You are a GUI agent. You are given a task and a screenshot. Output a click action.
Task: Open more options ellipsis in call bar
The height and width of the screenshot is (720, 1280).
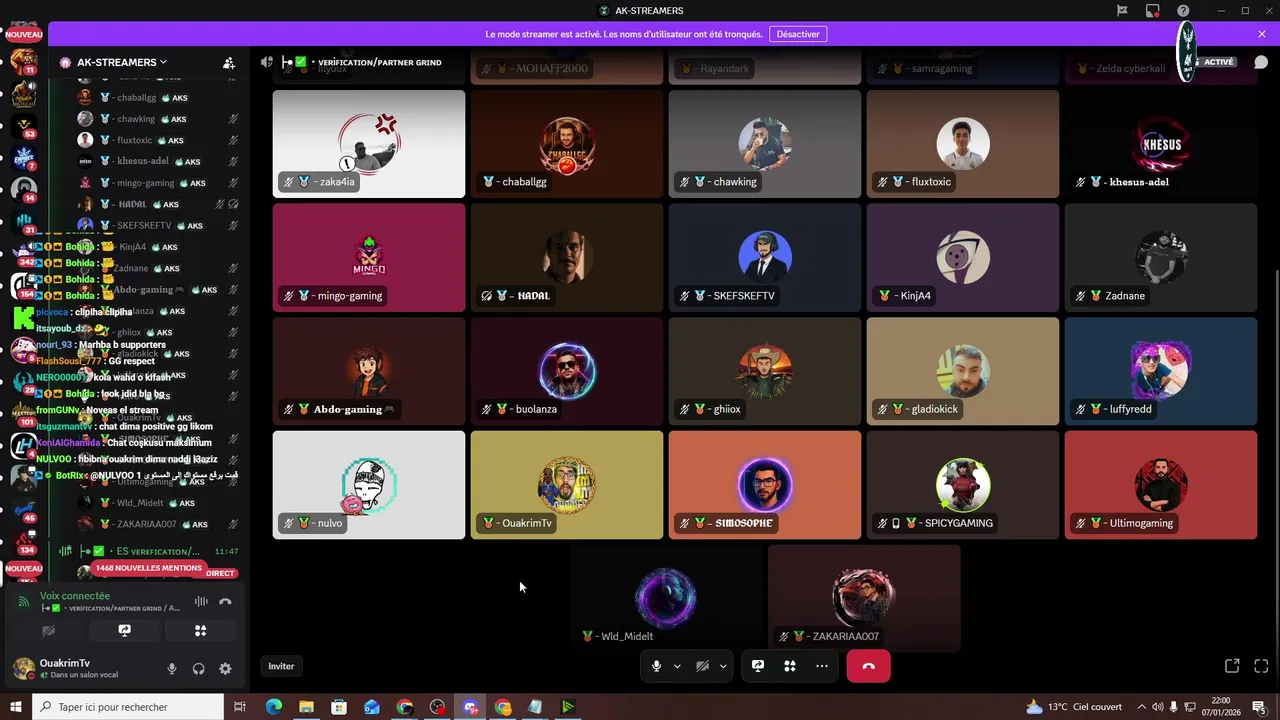pos(821,666)
